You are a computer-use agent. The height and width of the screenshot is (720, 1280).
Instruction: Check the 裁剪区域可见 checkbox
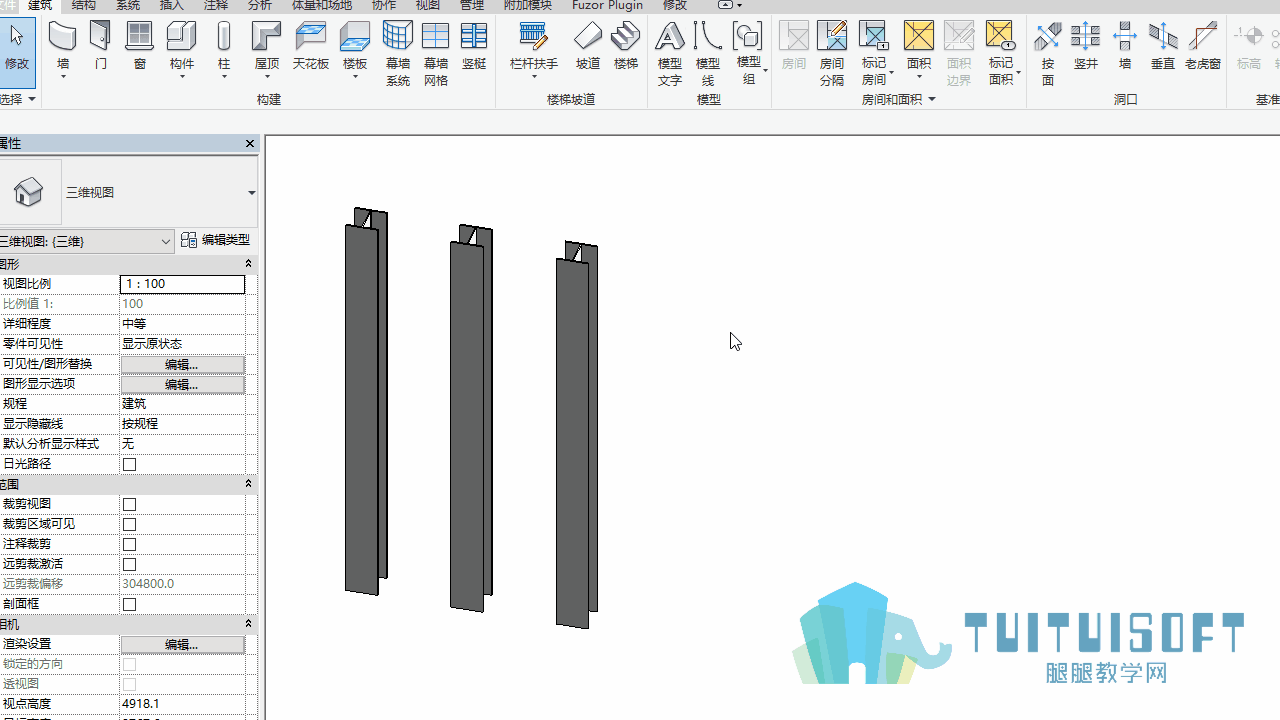coord(129,524)
